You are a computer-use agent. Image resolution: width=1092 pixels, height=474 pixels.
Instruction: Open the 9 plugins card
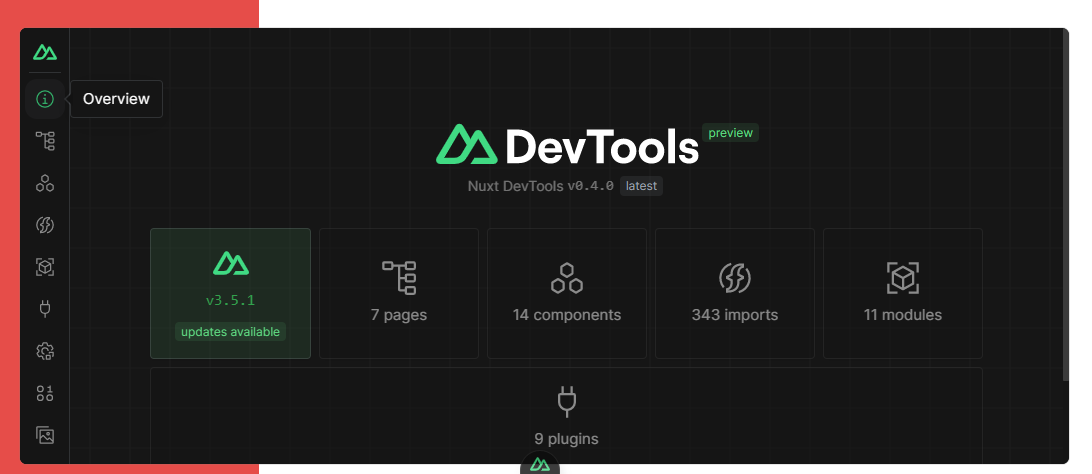tap(566, 416)
